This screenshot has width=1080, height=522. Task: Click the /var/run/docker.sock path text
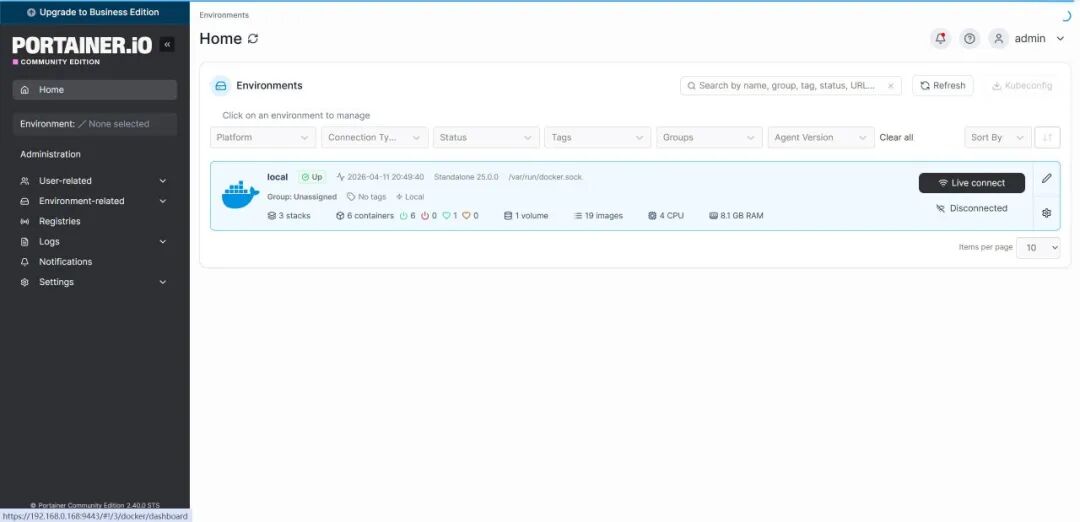[x=545, y=177]
